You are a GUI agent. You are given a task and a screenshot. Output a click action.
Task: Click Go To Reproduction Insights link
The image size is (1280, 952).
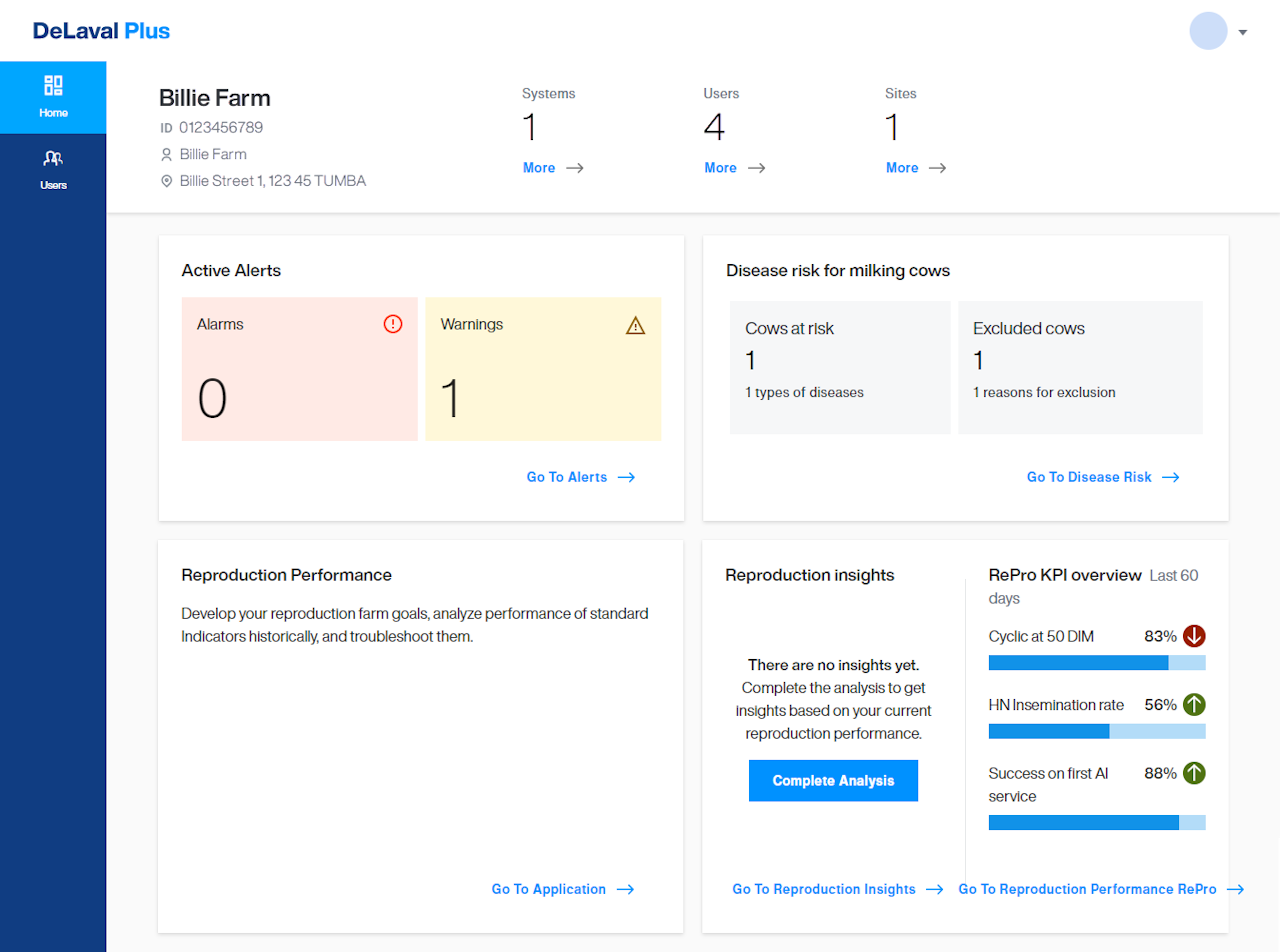837,889
